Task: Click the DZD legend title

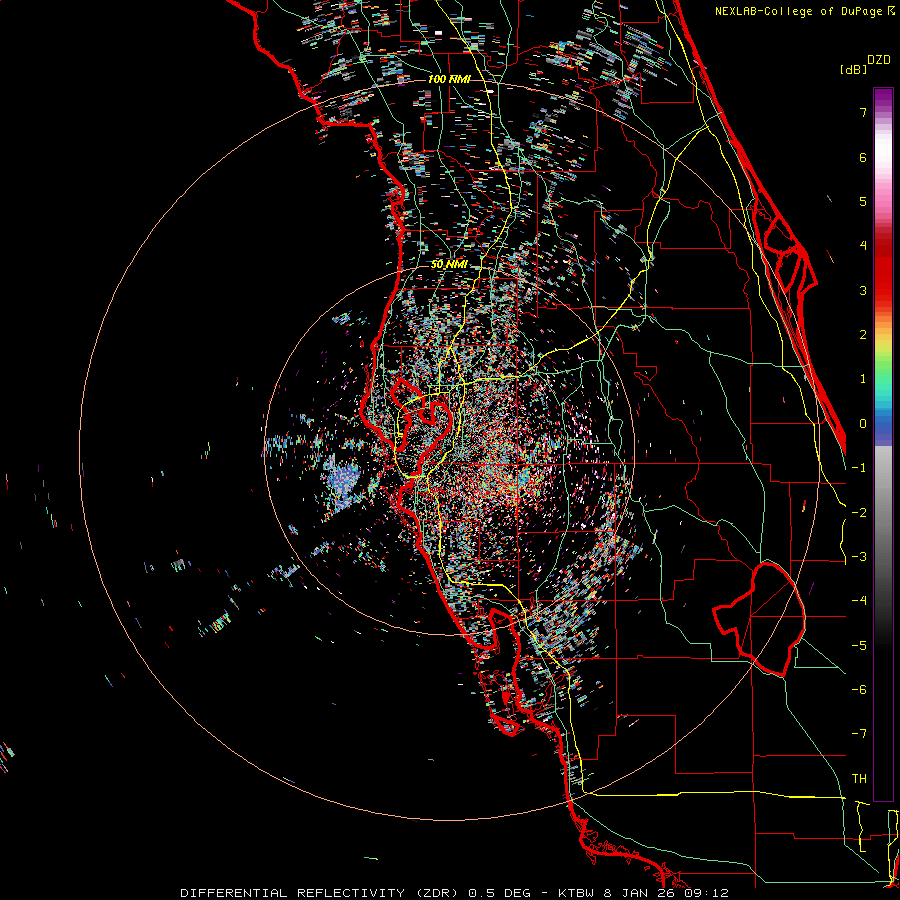Action: [x=879, y=60]
